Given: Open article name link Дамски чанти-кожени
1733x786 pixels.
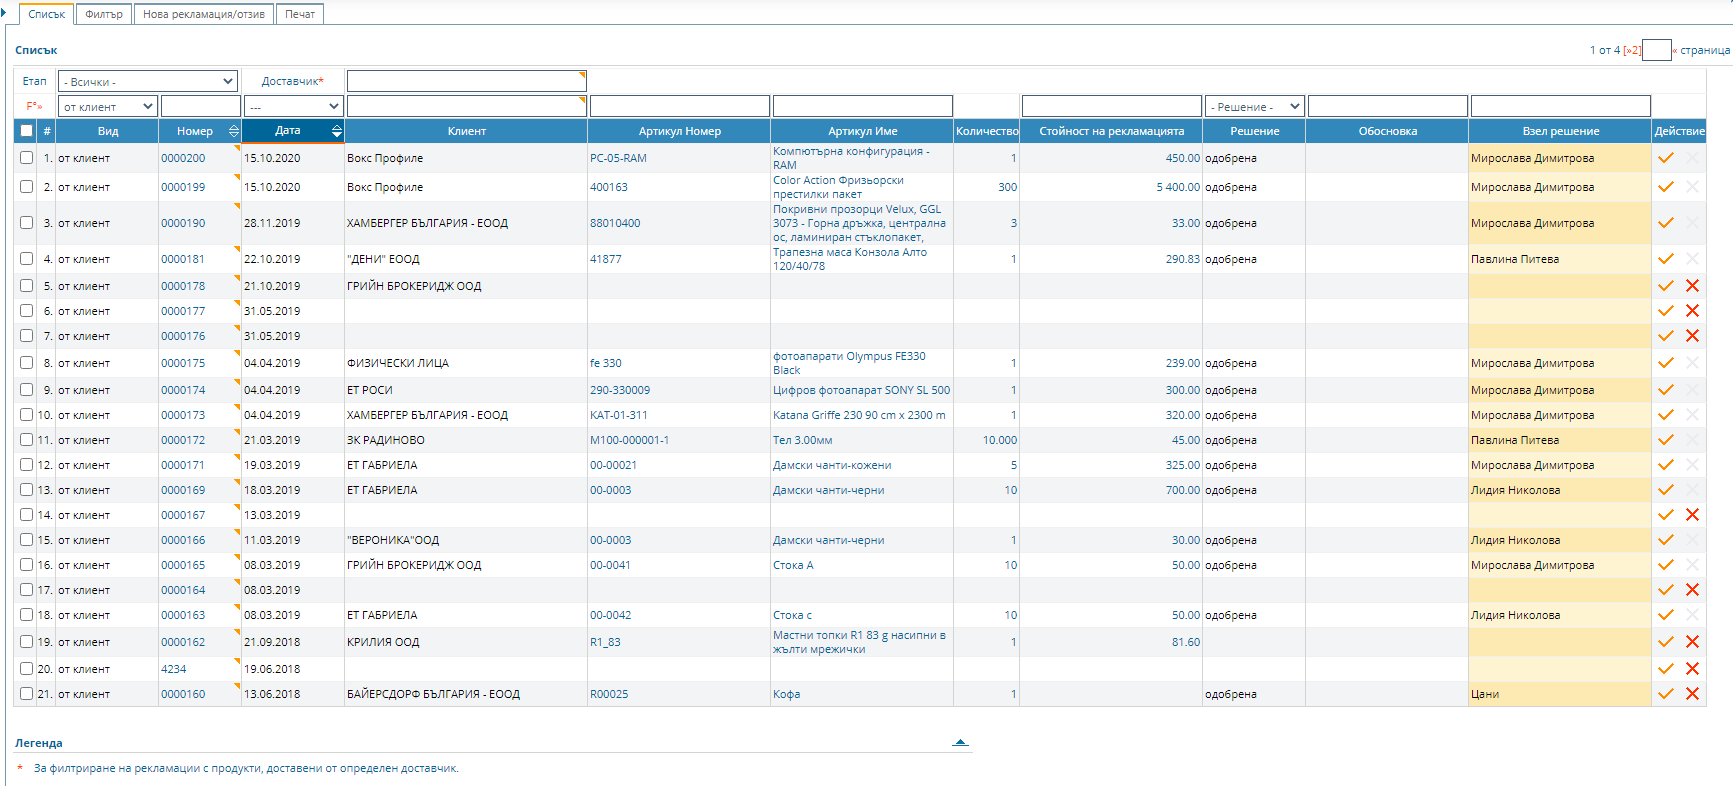Looking at the screenshot, I should tap(832, 465).
